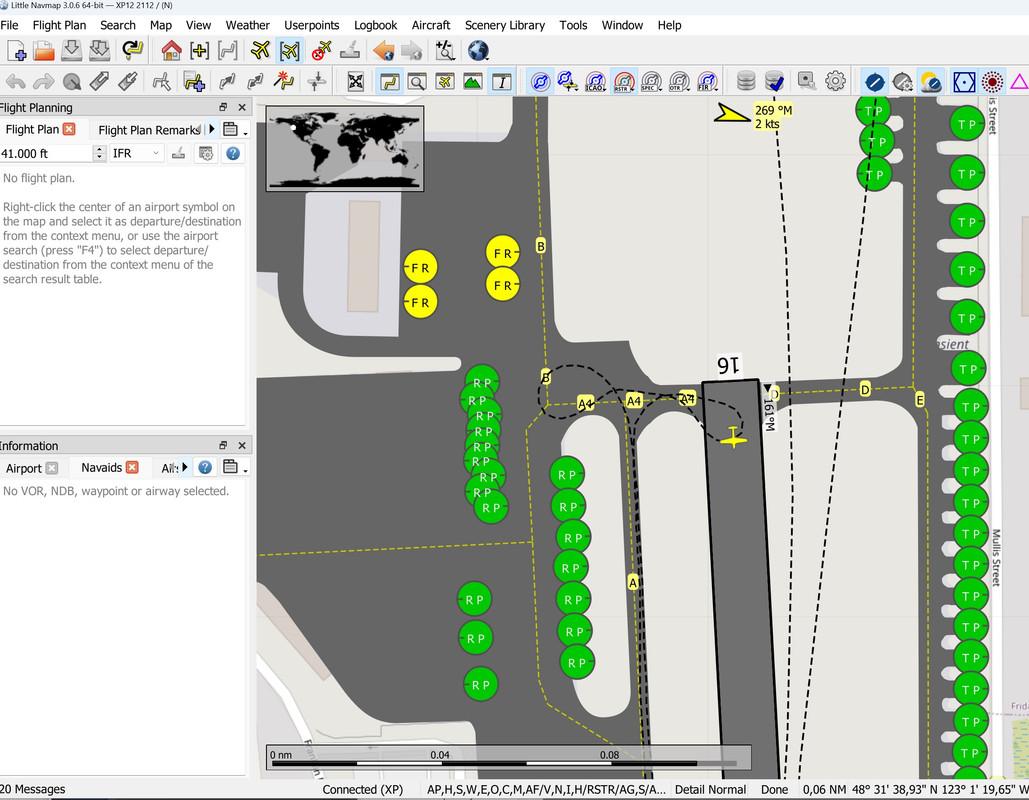Create a new flight plan
Image resolution: width=1029 pixels, height=800 pixels.
tap(16, 51)
